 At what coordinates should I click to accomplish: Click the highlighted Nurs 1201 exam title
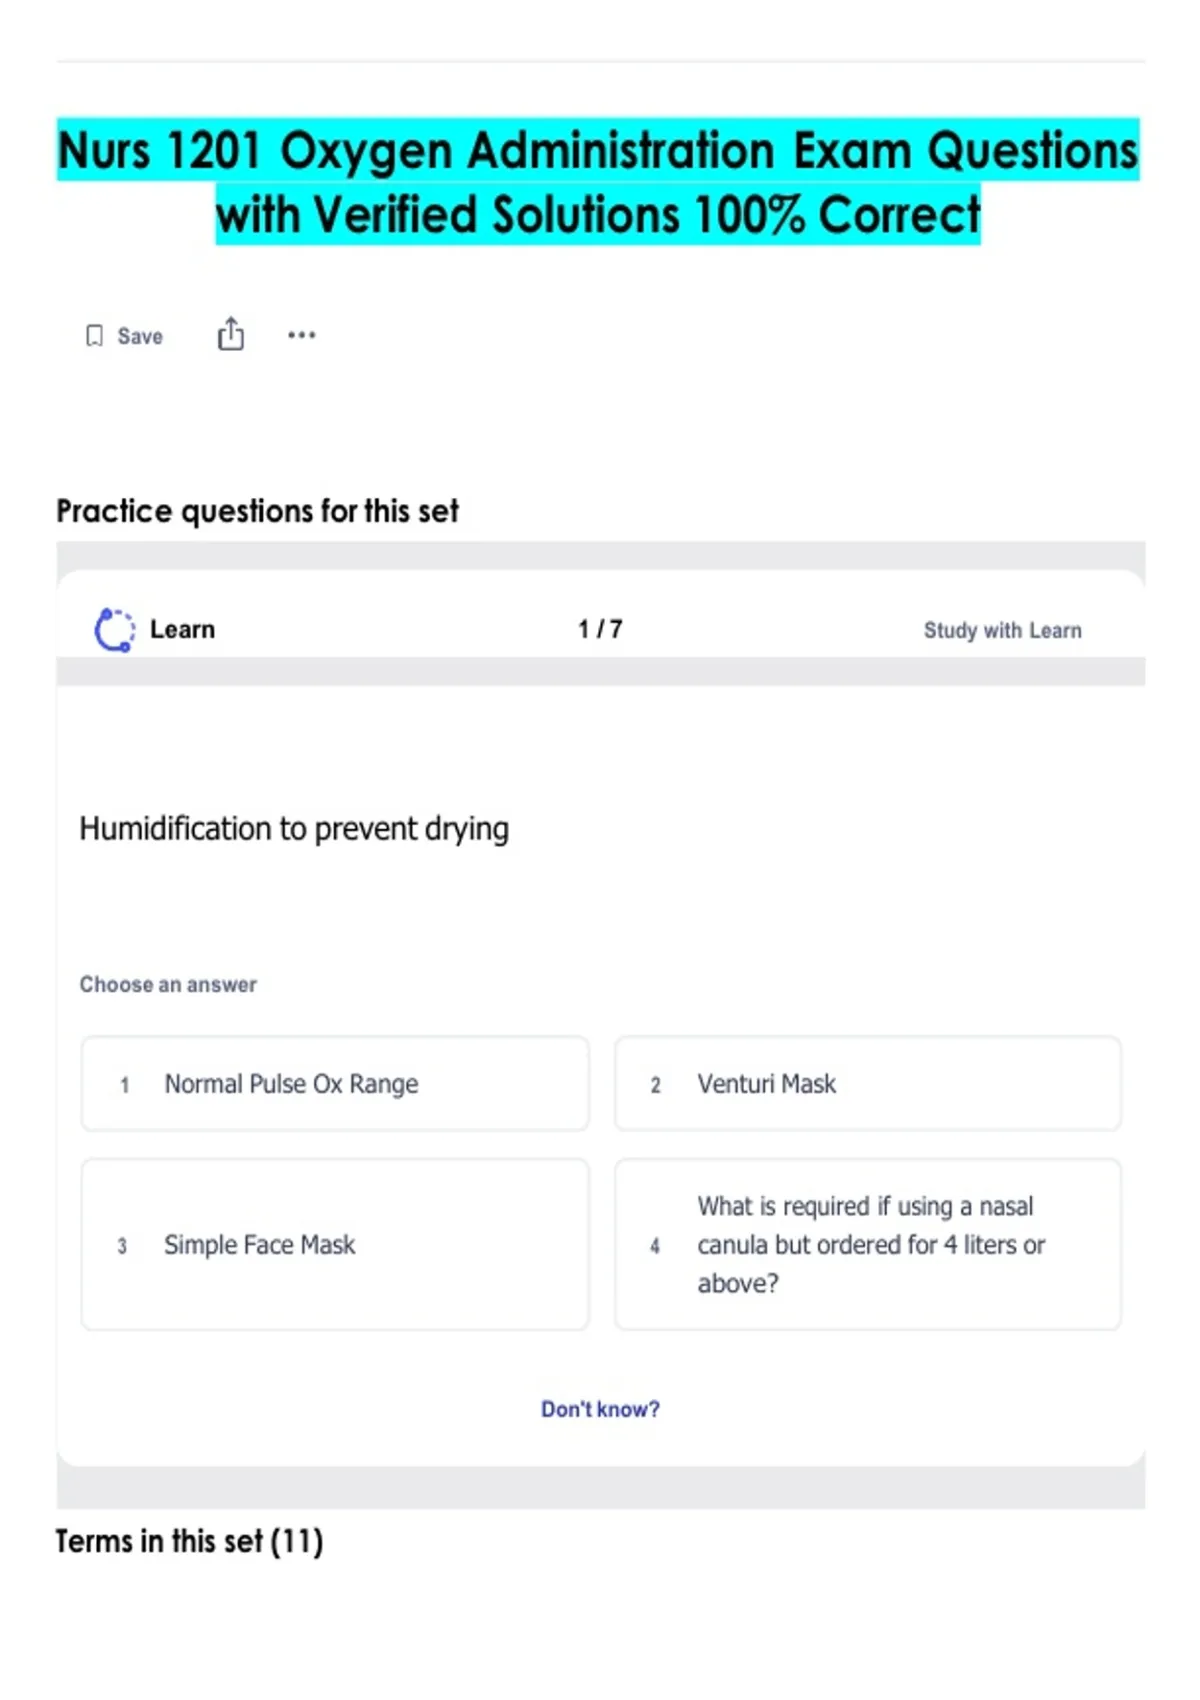pyautogui.click(x=598, y=182)
